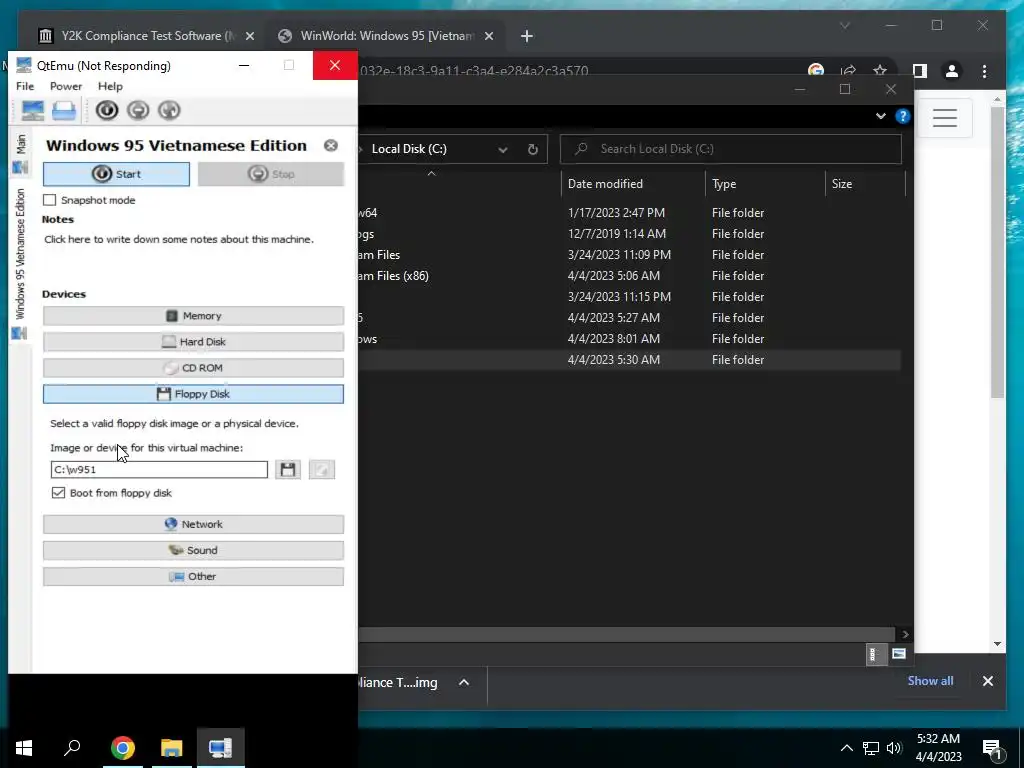Screen dimensions: 1024x768
Task: Toggle Chrome side panel icon
Action: pos(920,71)
